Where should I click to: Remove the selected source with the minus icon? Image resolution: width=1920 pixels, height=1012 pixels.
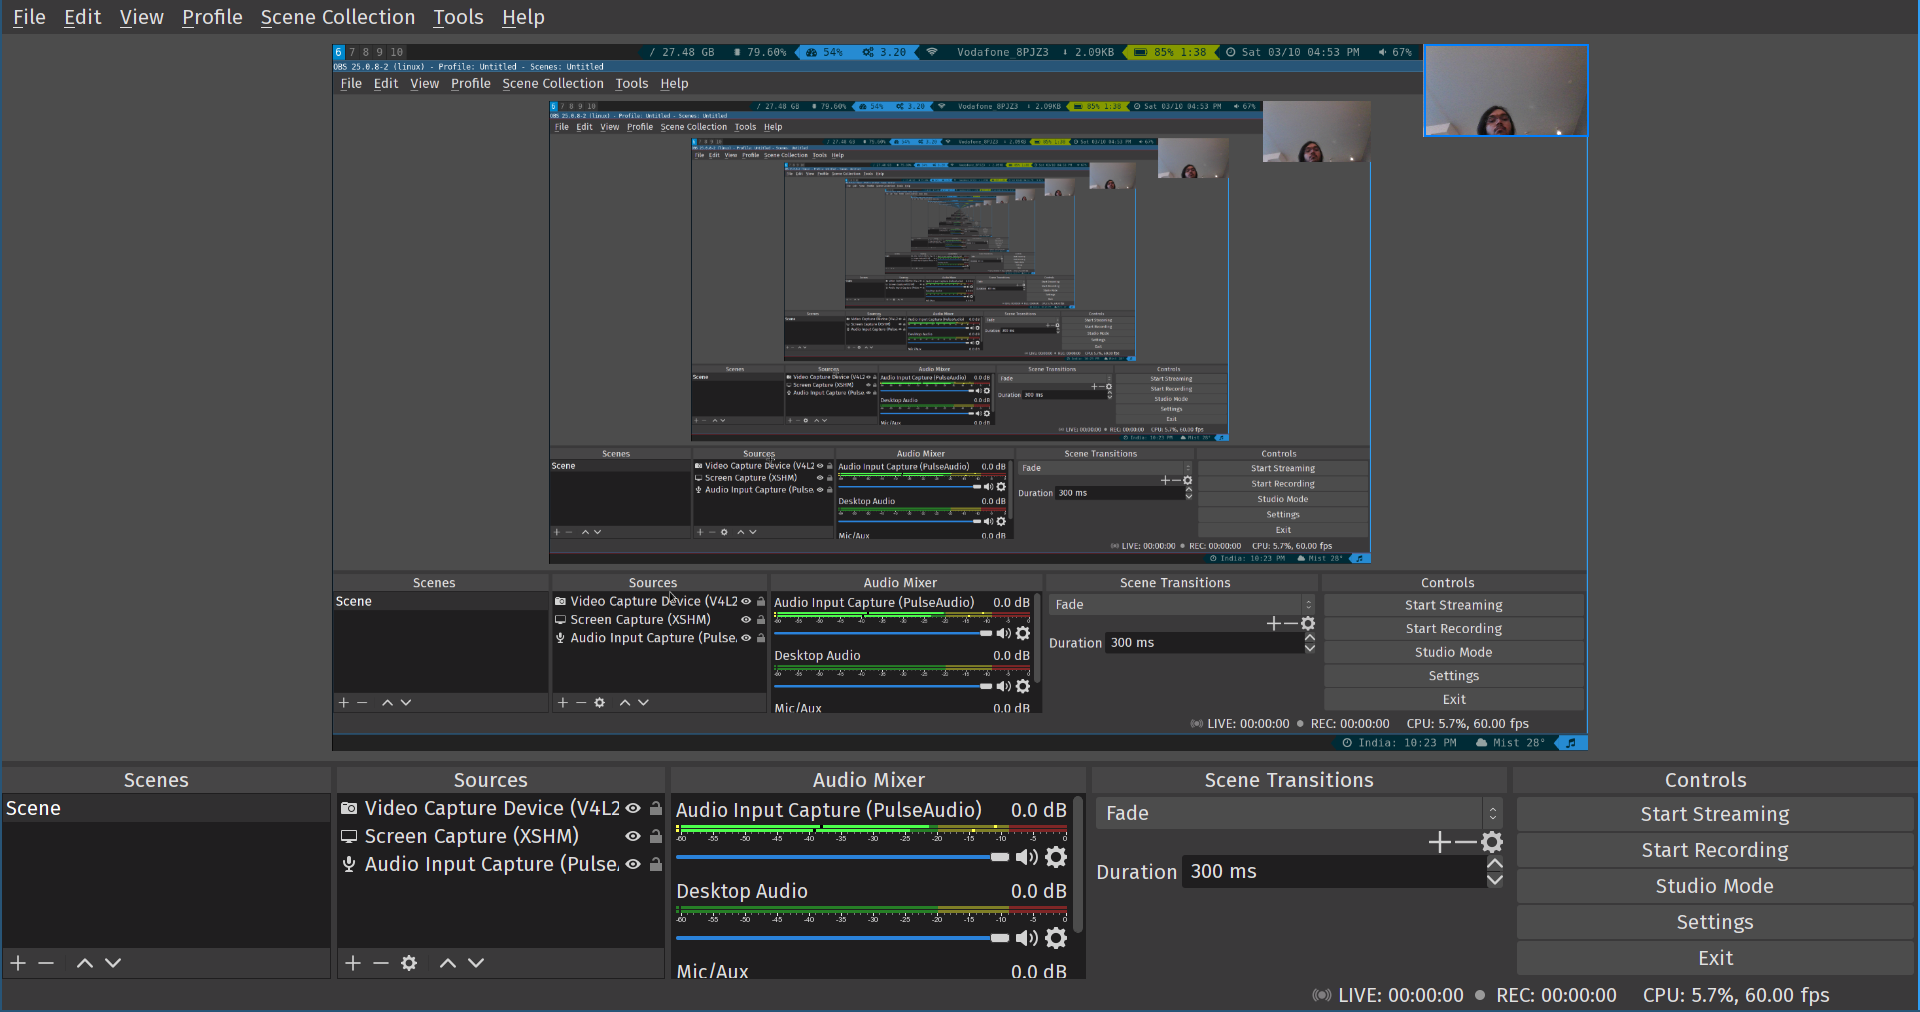coord(381,963)
